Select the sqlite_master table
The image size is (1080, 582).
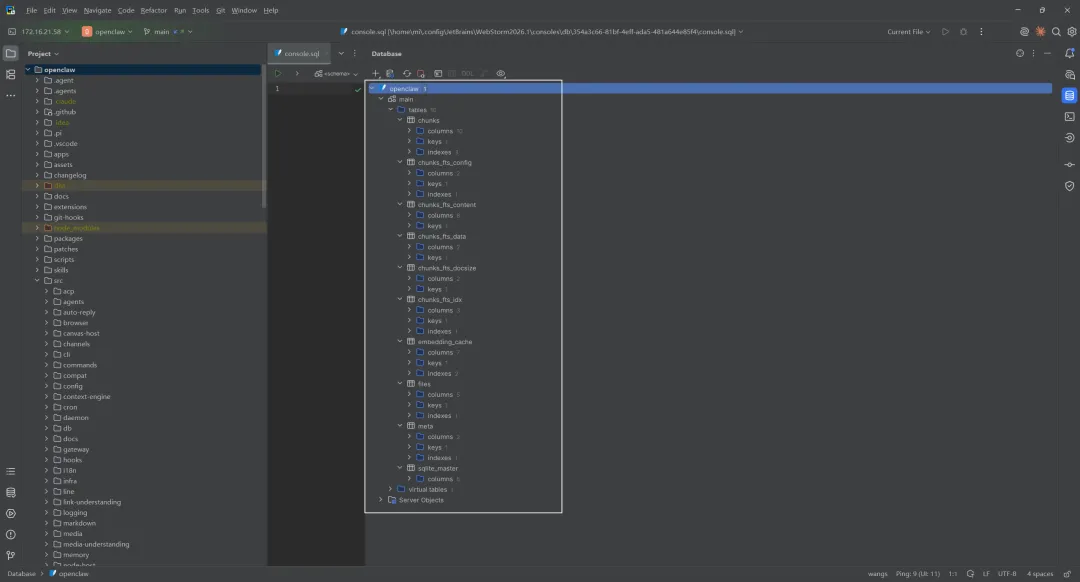[437, 468]
